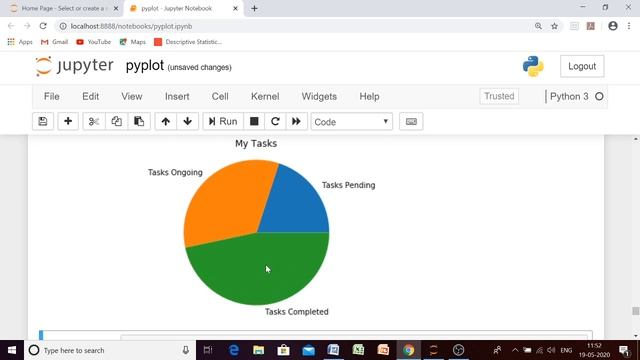Interrupt the kernel with stop icon

254,121
